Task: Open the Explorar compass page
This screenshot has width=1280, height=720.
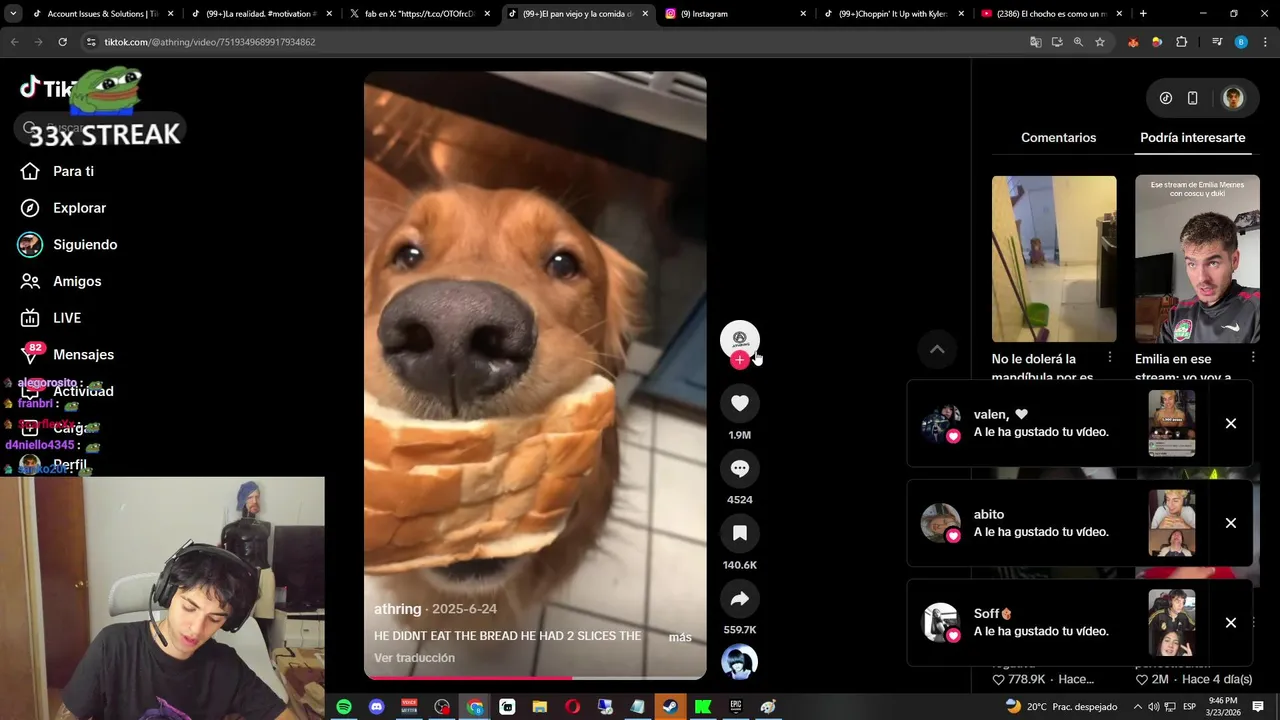Action: point(65,208)
